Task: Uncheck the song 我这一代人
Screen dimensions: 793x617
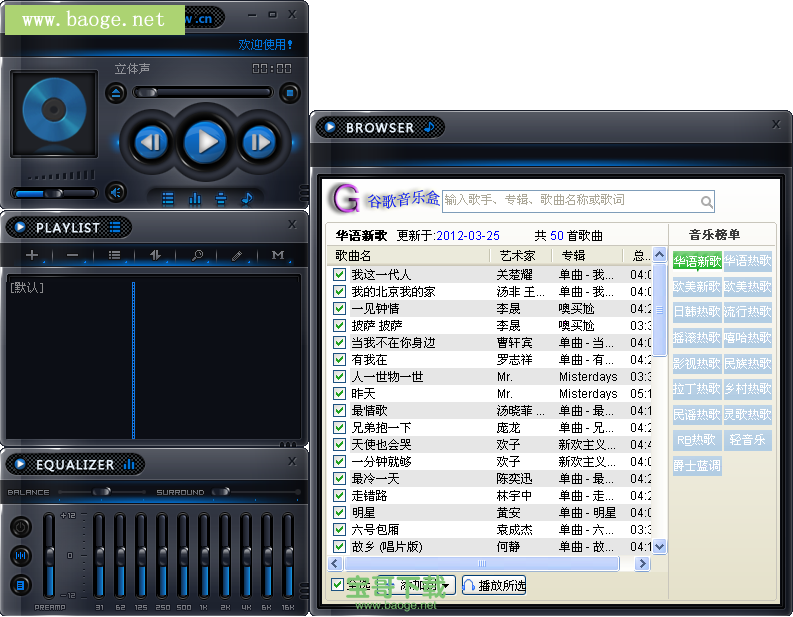Action: [339, 275]
